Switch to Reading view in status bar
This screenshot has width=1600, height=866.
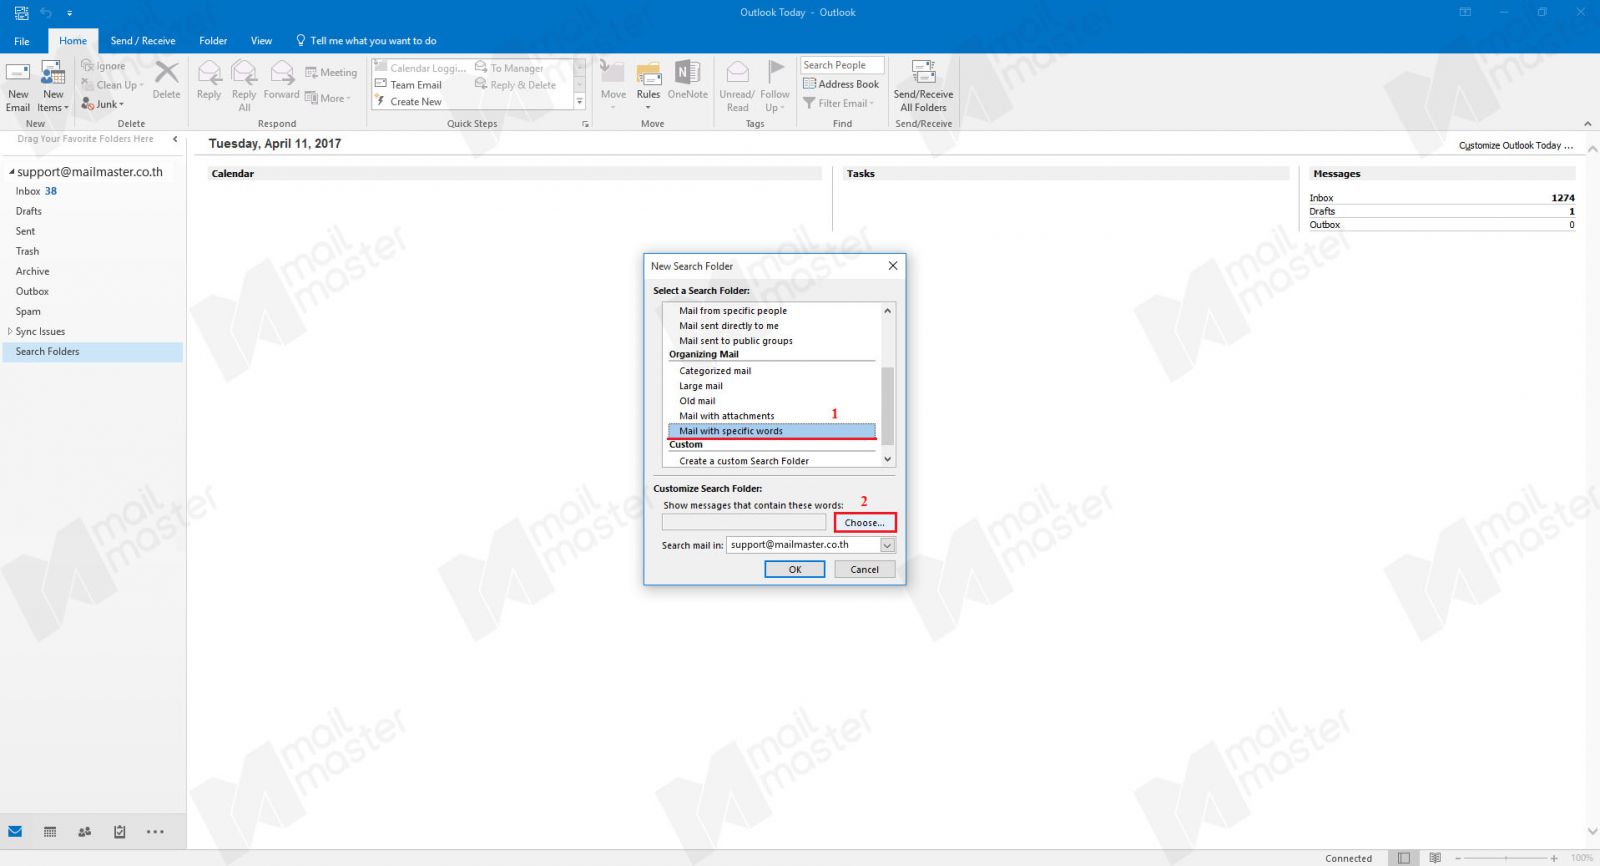(x=1435, y=858)
